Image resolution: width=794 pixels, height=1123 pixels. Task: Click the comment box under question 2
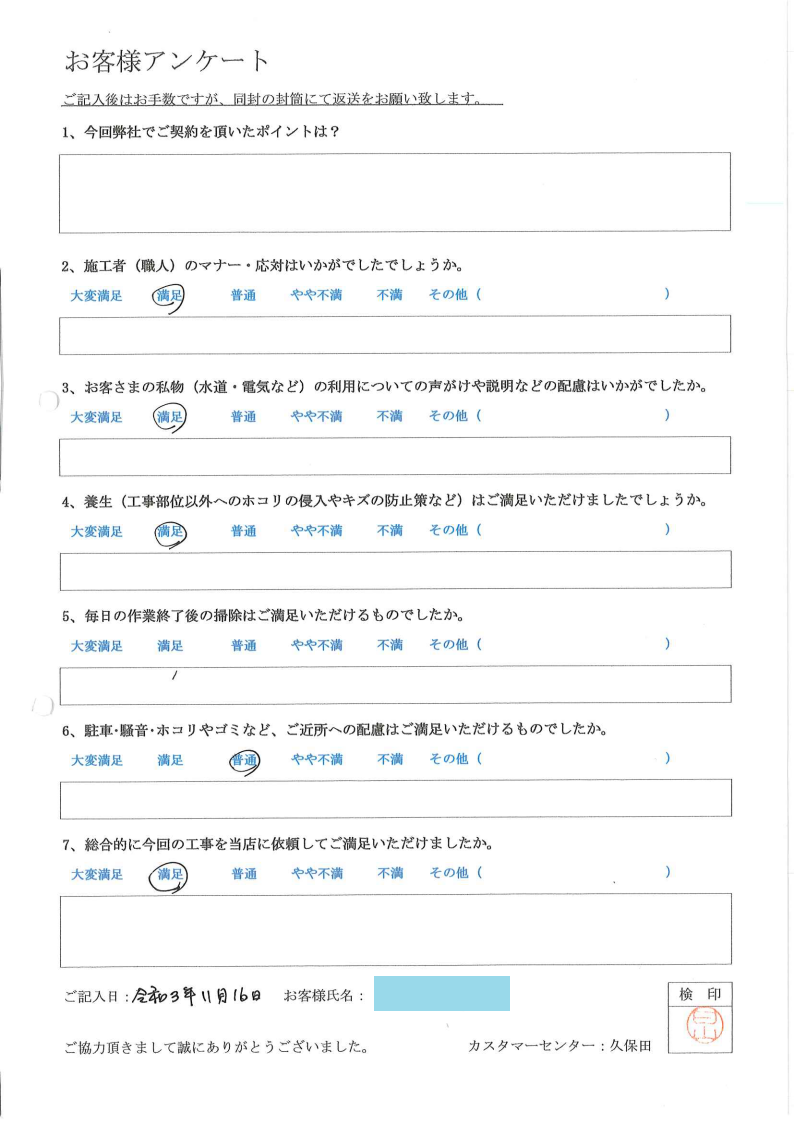pyautogui.click(x=395, y=334)
